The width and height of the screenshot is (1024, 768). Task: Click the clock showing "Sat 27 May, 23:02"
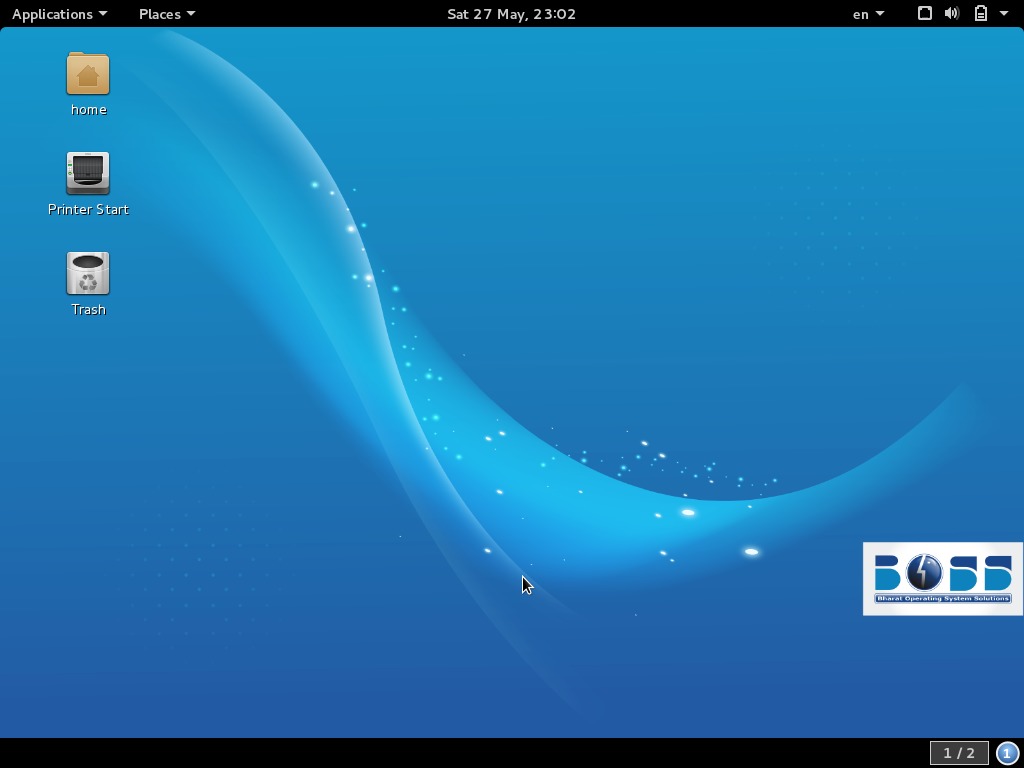[x=511, y=13]
